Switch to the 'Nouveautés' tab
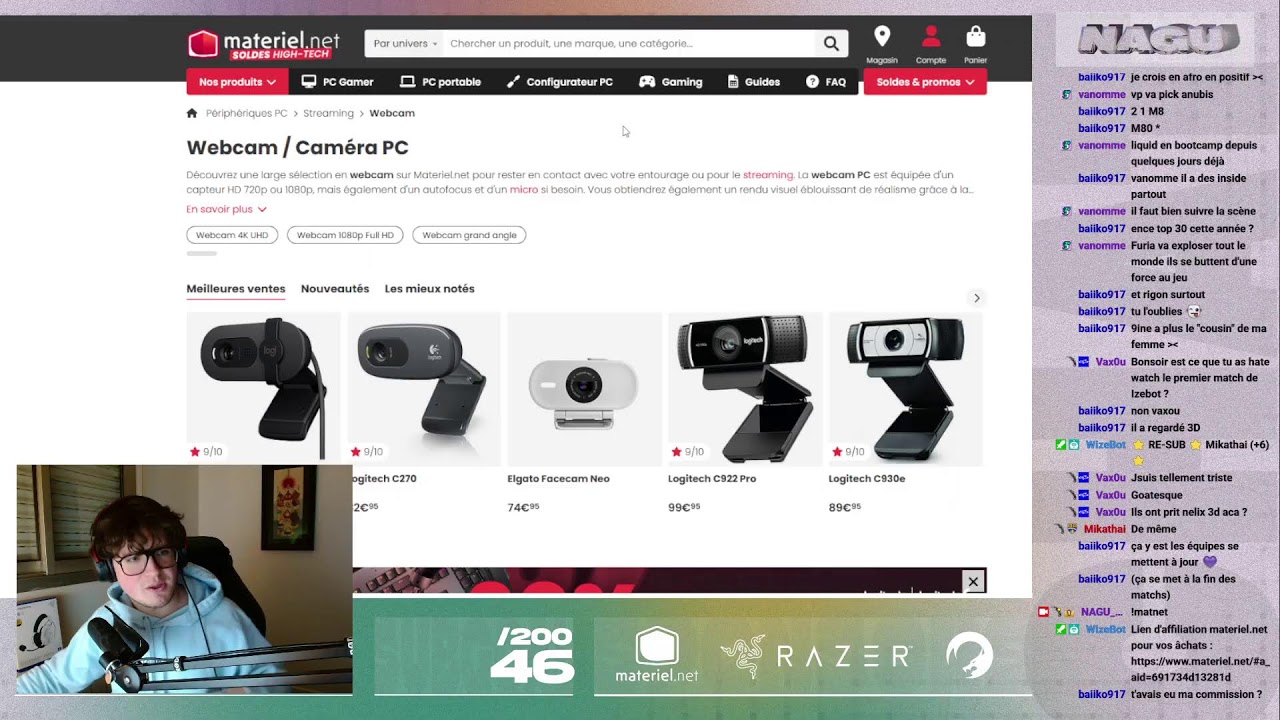 pos(335,289)
